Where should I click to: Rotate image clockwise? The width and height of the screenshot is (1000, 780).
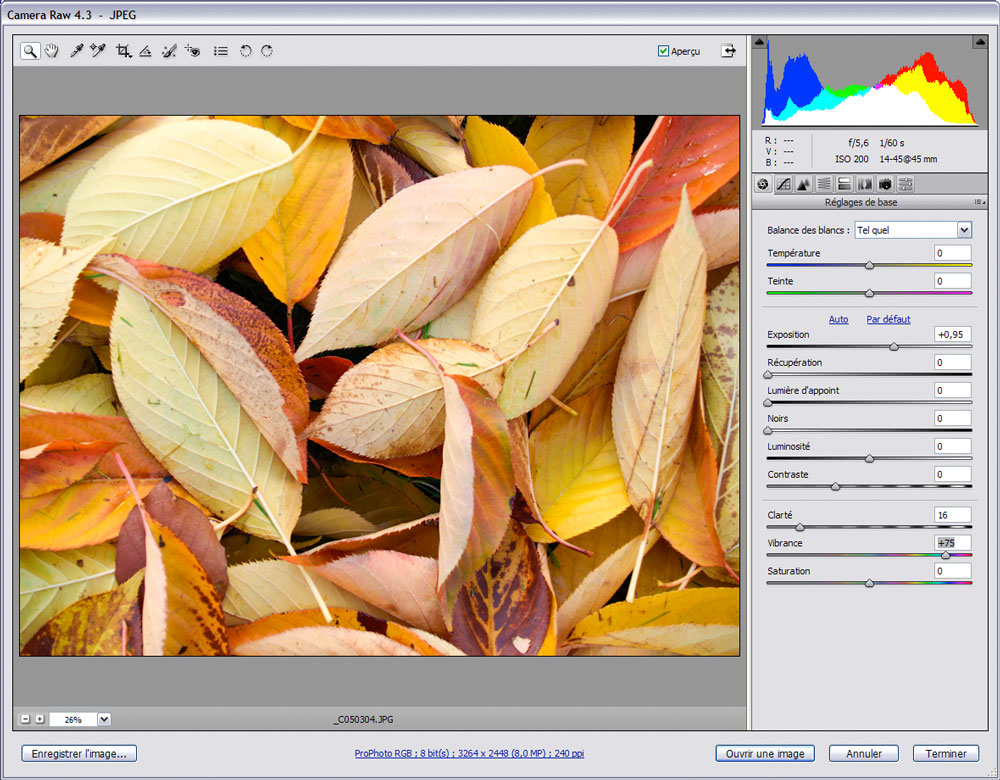[x=267, y=51]
